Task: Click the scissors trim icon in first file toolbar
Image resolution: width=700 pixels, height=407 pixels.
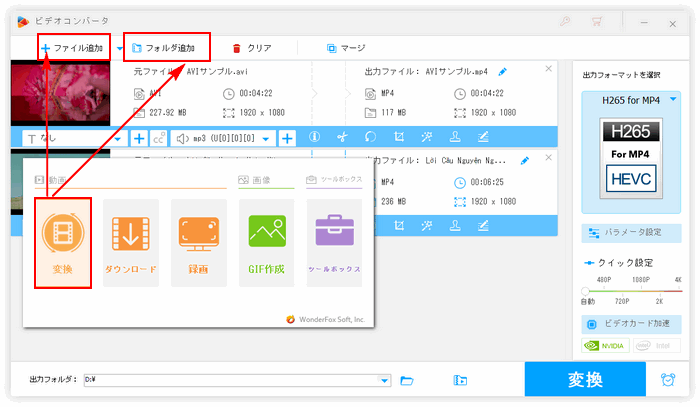Action: tap(341, 138)
